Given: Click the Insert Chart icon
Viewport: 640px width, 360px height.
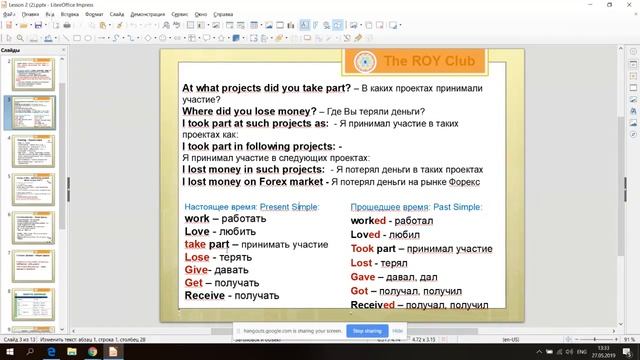Looking at the screenshot, I should 291,25.
